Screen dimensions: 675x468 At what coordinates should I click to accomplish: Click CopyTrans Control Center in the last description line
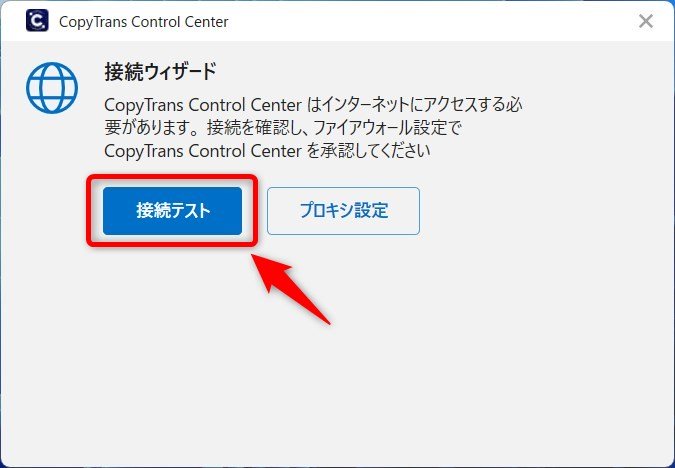point(203,151)
